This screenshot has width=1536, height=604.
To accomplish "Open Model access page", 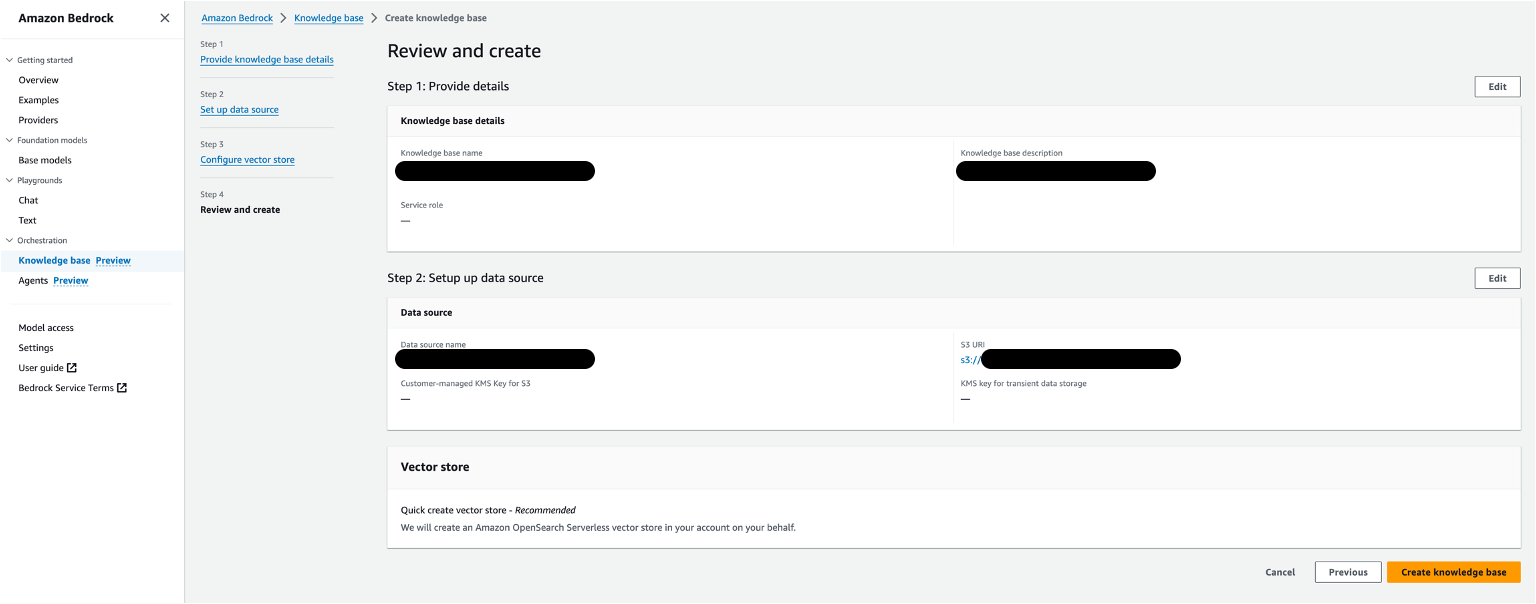I will [x=46, y=328].
